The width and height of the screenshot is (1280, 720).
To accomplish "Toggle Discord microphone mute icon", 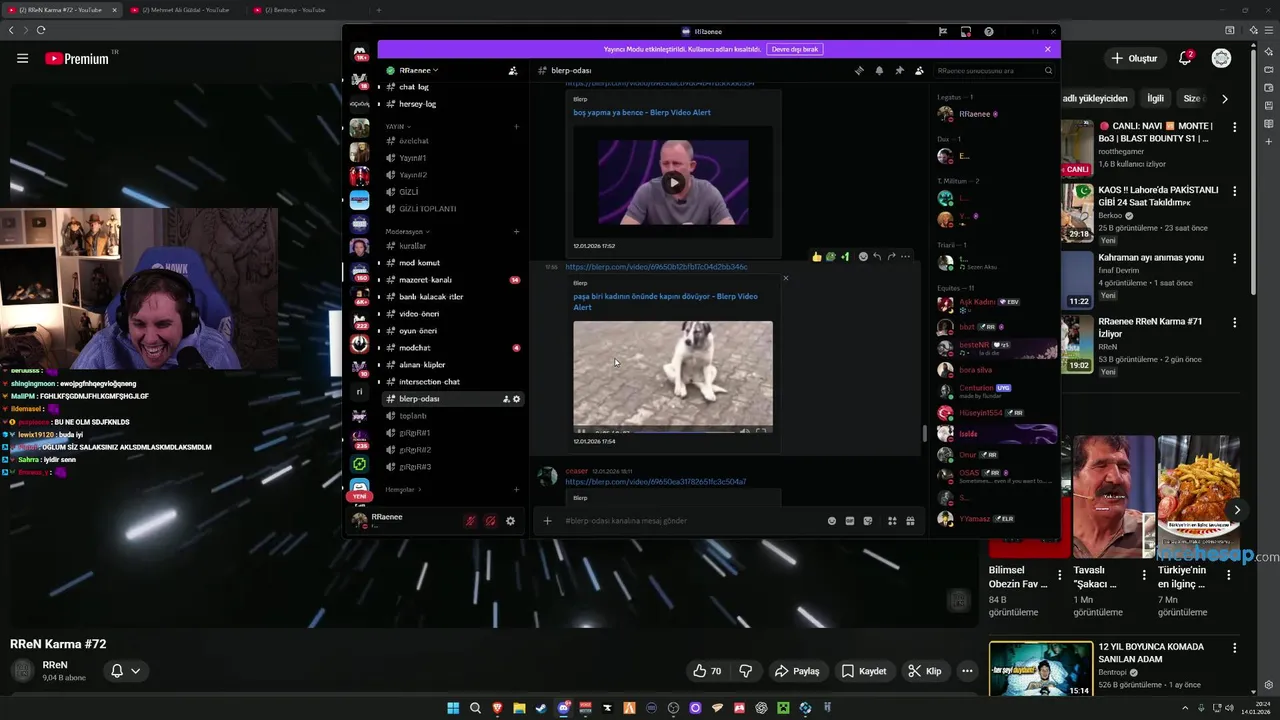I will pyautogui.click(x=470, y=521).
